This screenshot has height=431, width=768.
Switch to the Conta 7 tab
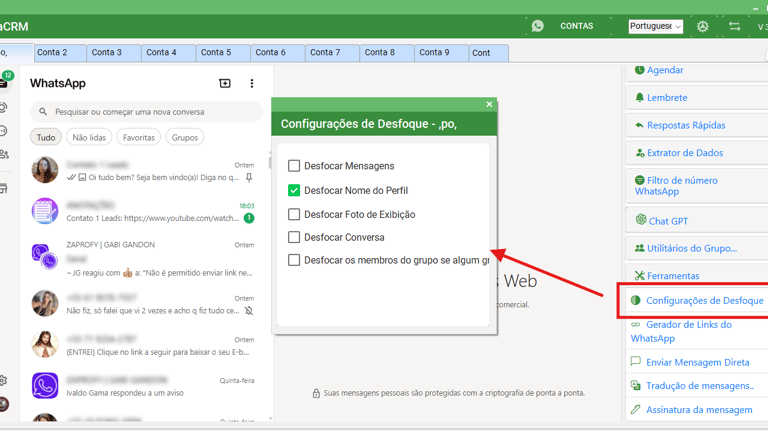[x=333, y=53]
